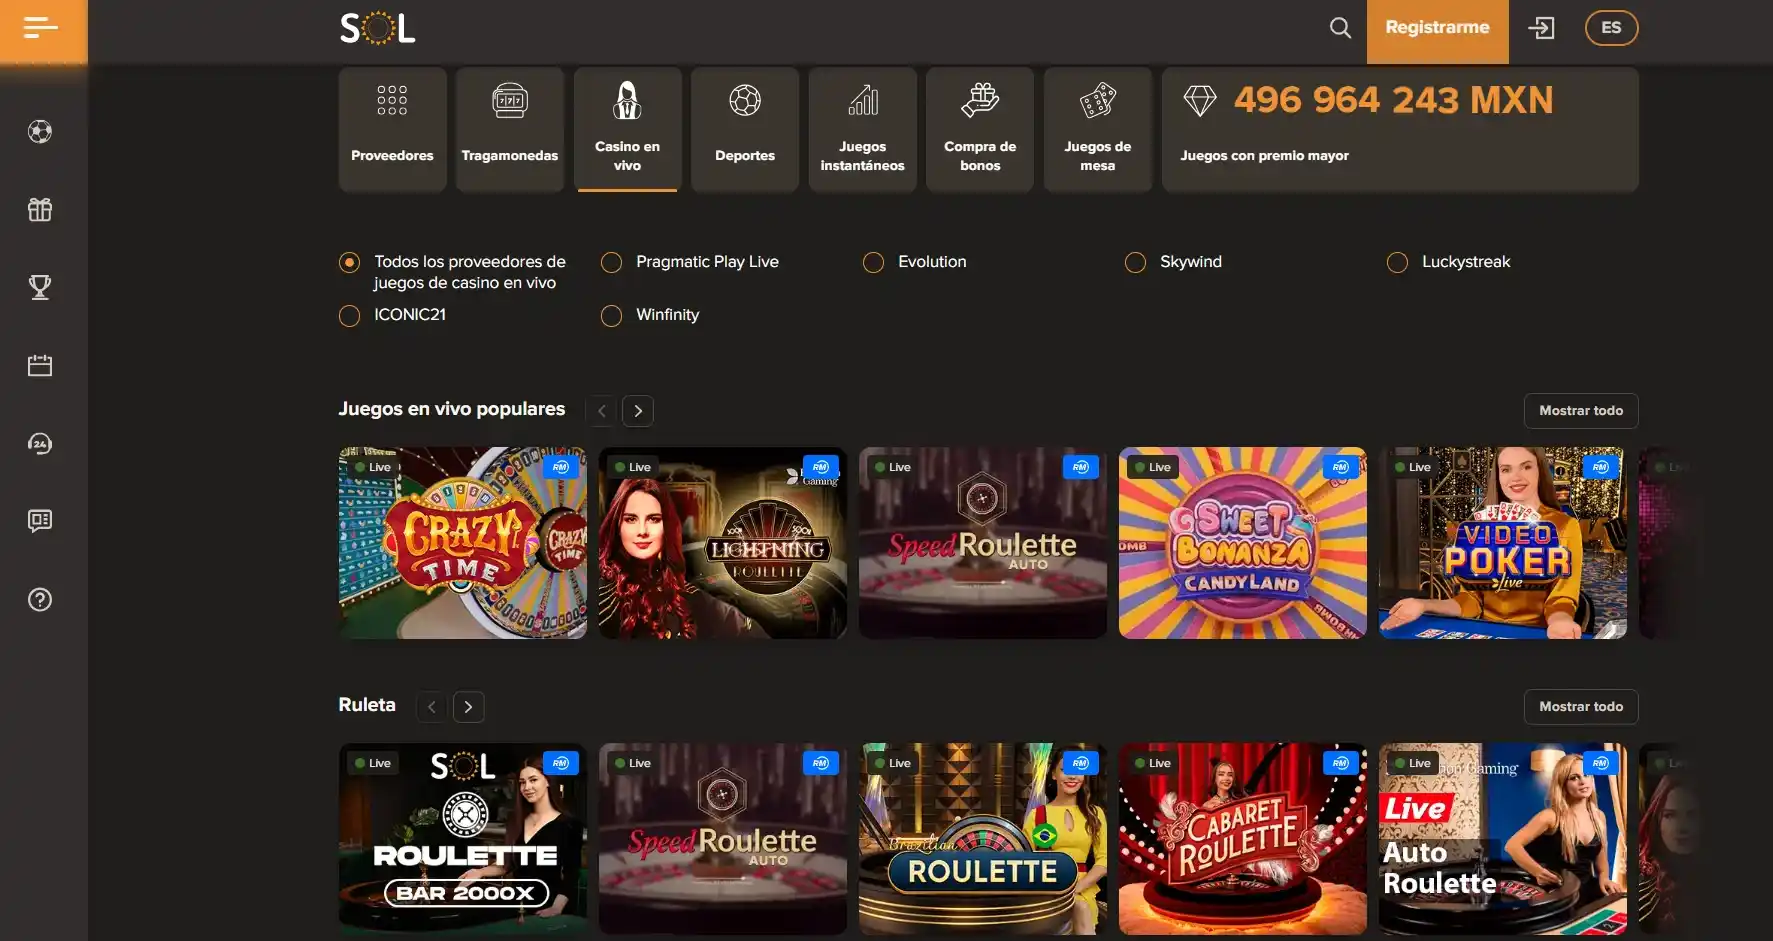Open sports from sidebar soccer ball icon

(40, 132)
